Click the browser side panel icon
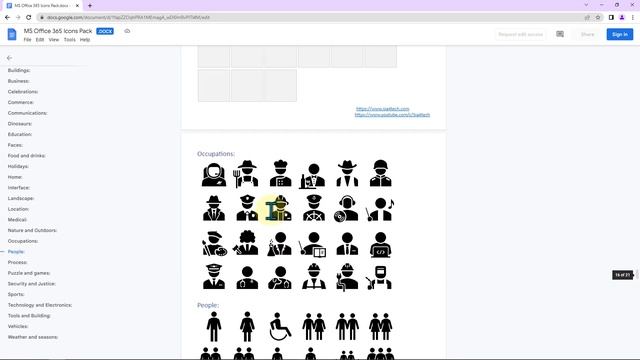This screenshot has width=640, height=360. pyautogui.click(x=611, y=17)
